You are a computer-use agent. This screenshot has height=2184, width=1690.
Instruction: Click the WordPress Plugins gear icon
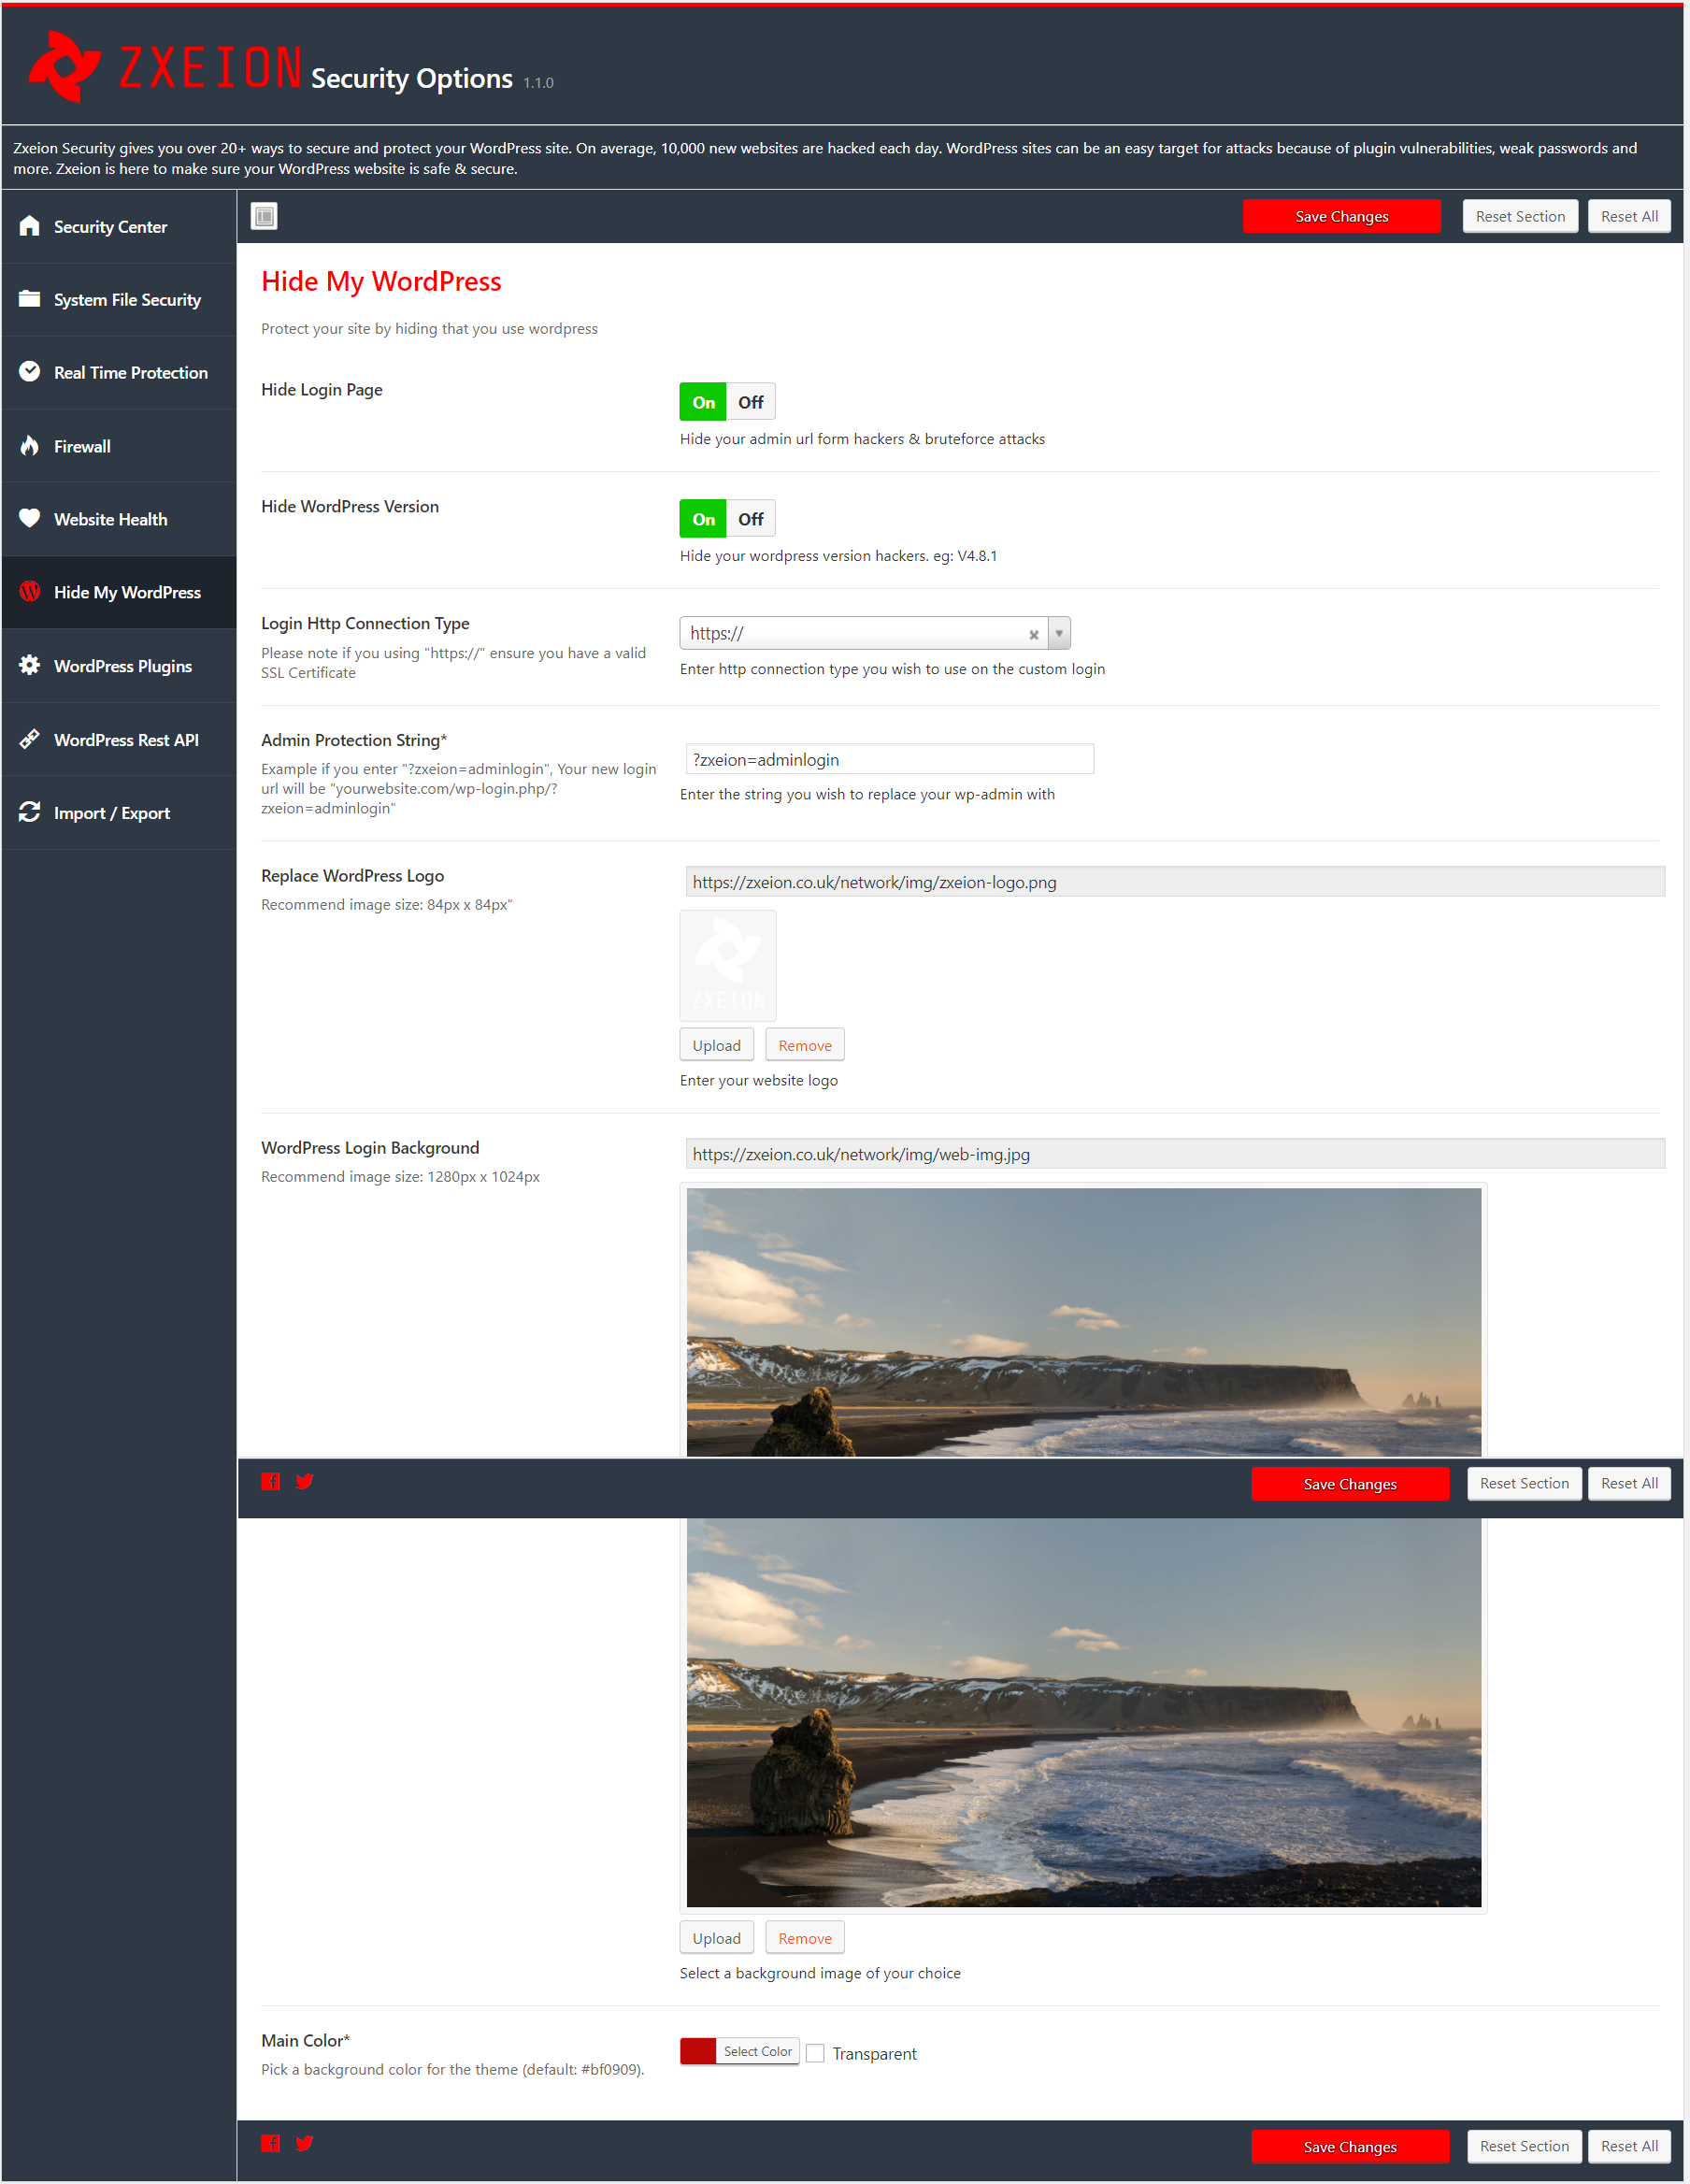pos(30,665)
